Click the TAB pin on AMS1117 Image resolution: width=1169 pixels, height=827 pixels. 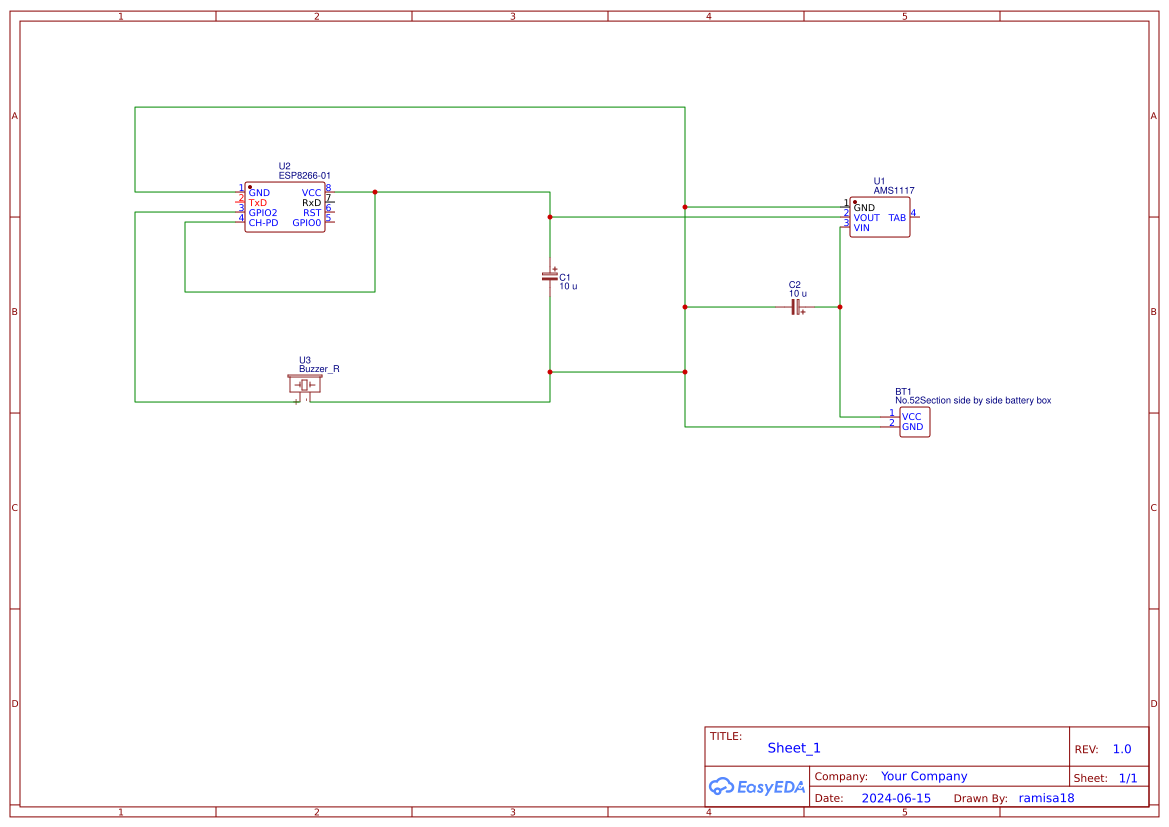click(x=898, y=216)
